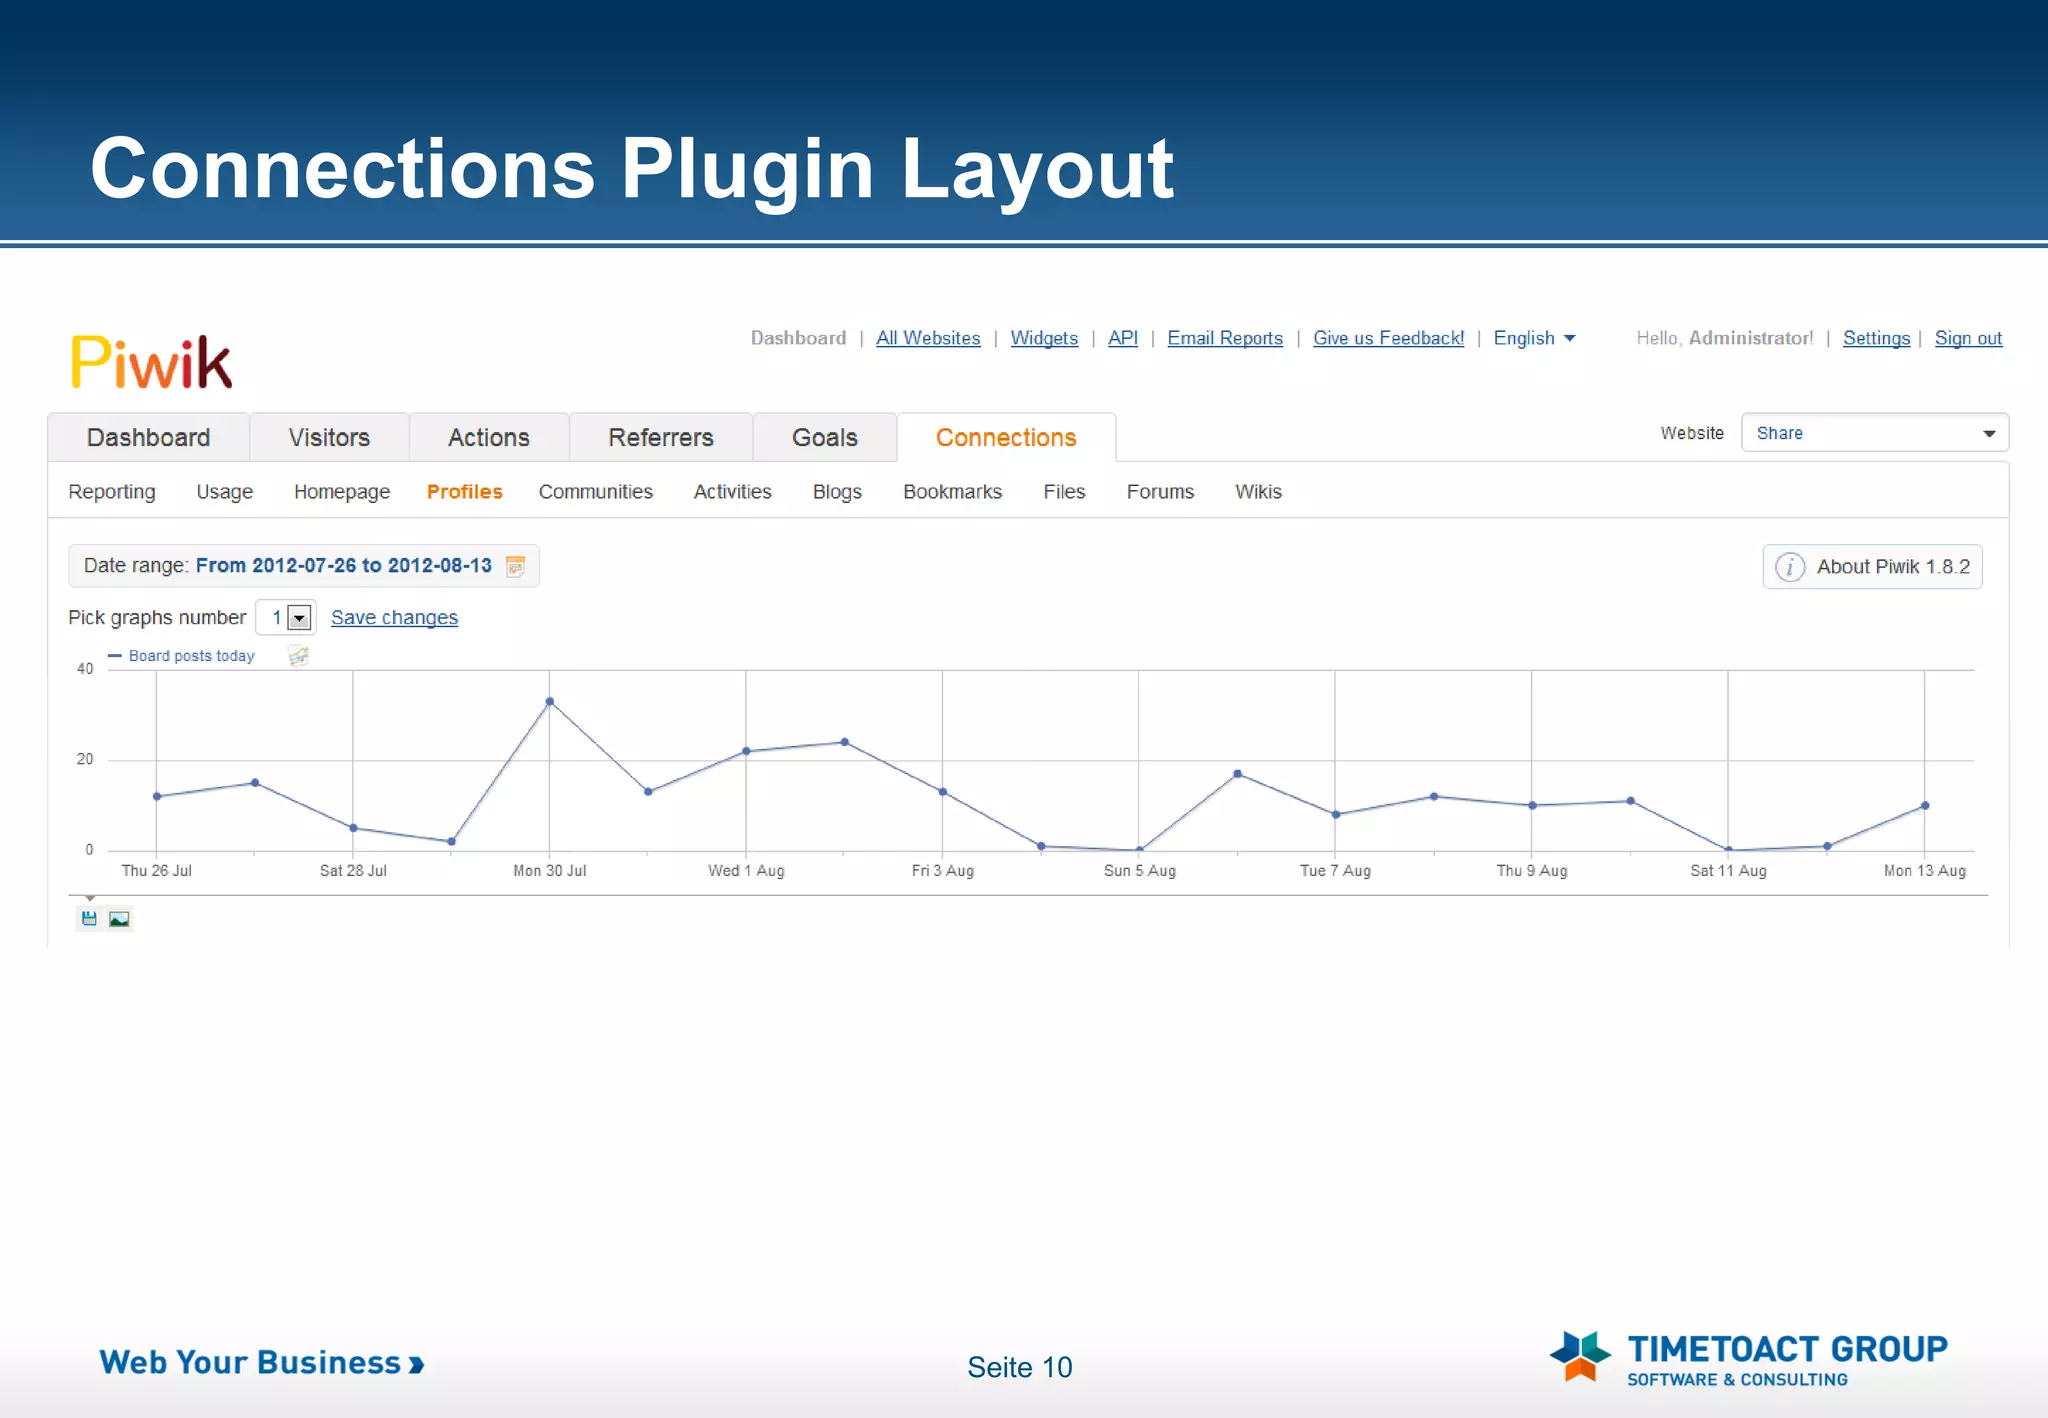Open the Reporting submenu
The image size is (2048, 1418).
coord(112,492)
